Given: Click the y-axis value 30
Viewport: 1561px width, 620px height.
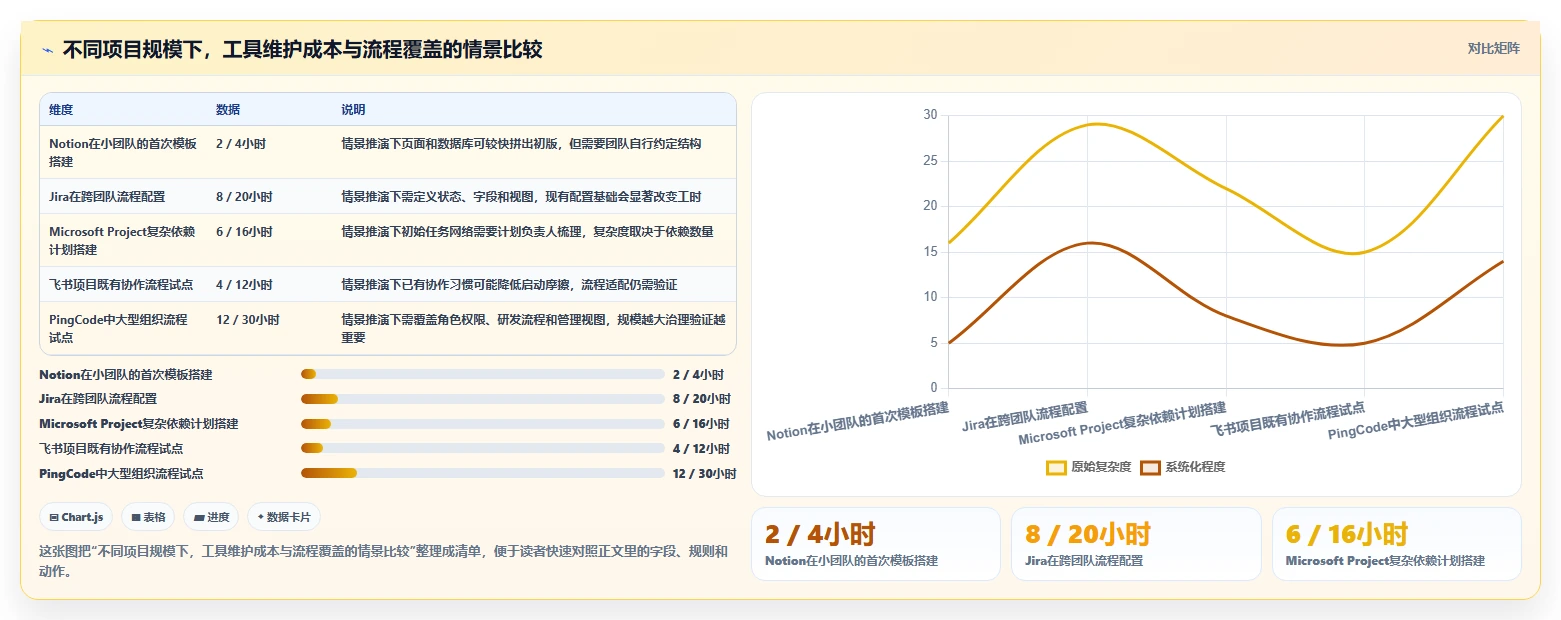Looking at the screenshot, I should pyautogui.click(x=930, y=115).
